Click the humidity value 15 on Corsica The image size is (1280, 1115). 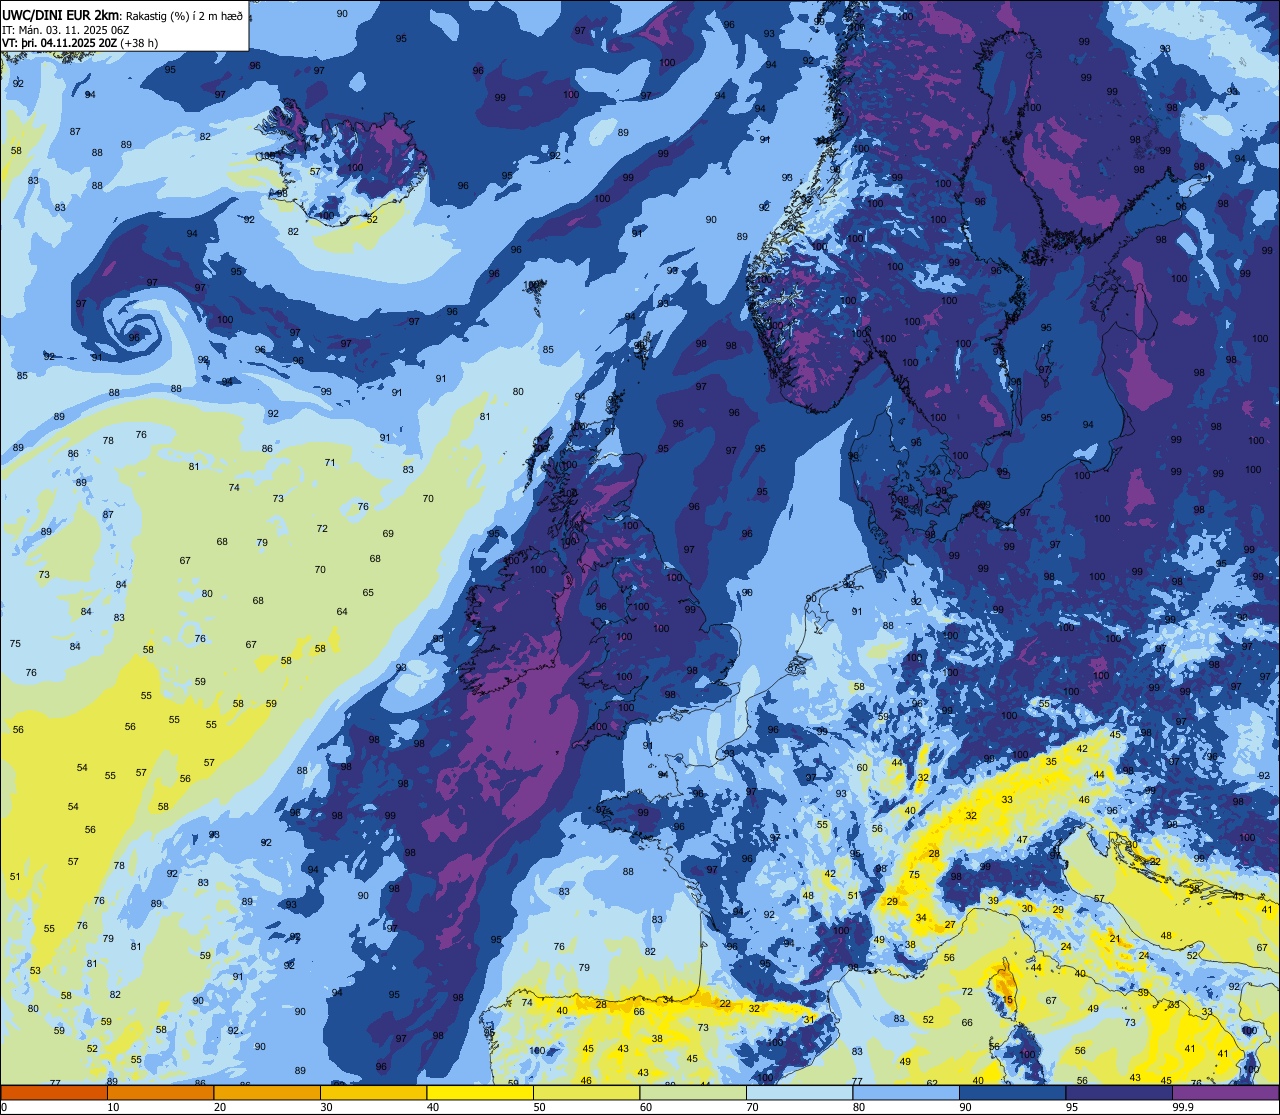coord(1008,1000)
